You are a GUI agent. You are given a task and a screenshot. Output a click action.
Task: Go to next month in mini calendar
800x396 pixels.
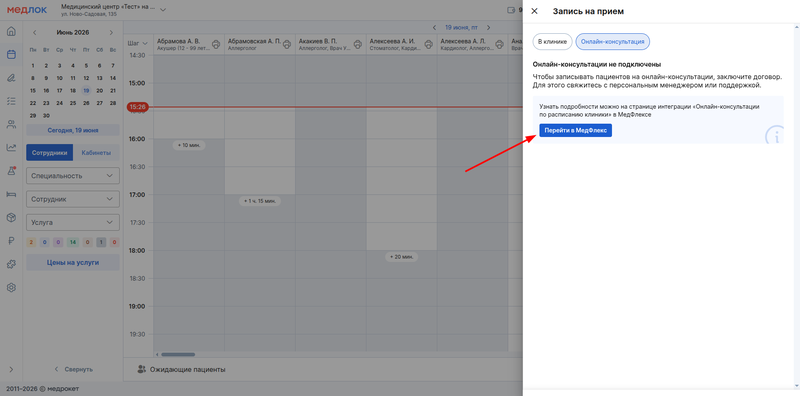point(111,32)
